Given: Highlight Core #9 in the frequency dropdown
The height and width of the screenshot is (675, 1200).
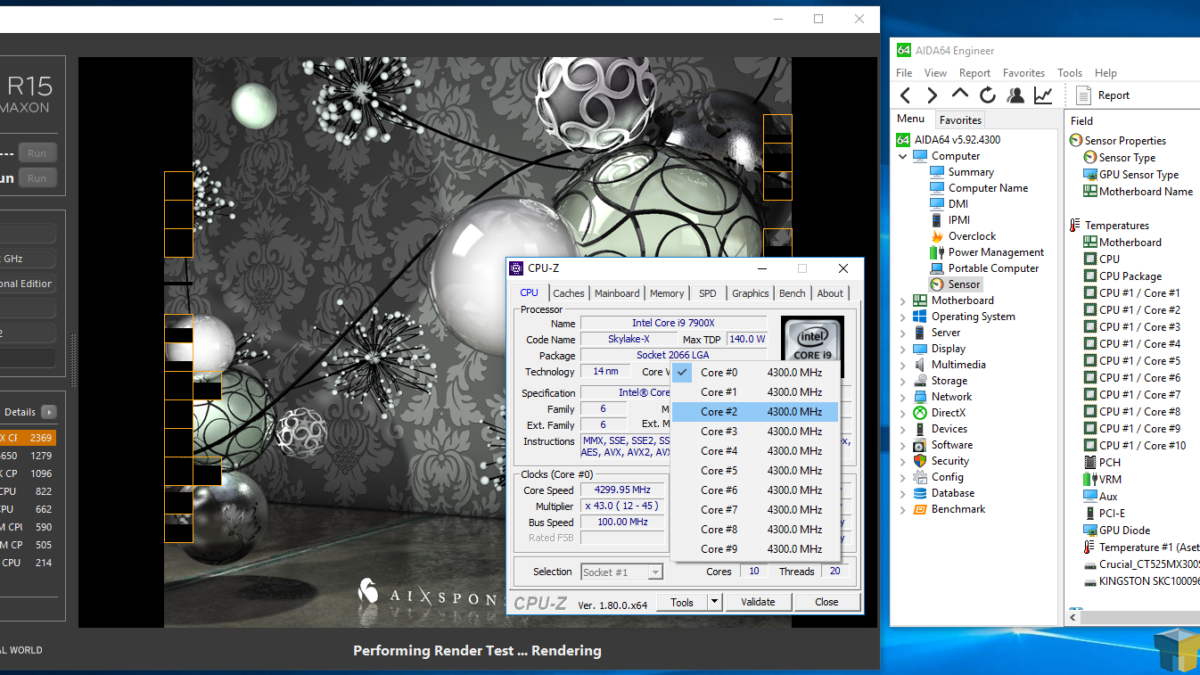Looking at the screenshot, I should tap(718, 549).
